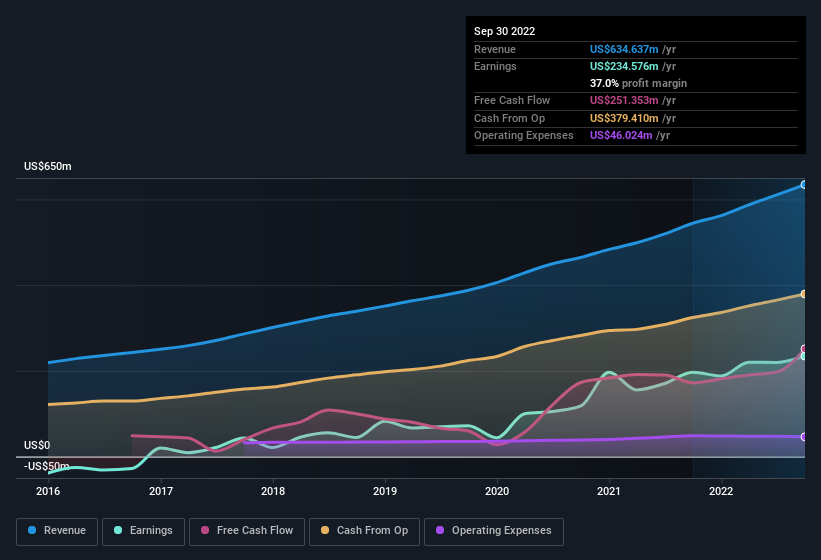Click the 2021 x-axis label
The width and height of the screenshot is (821, 560).
pyautogui.click(x=609, y=491)
